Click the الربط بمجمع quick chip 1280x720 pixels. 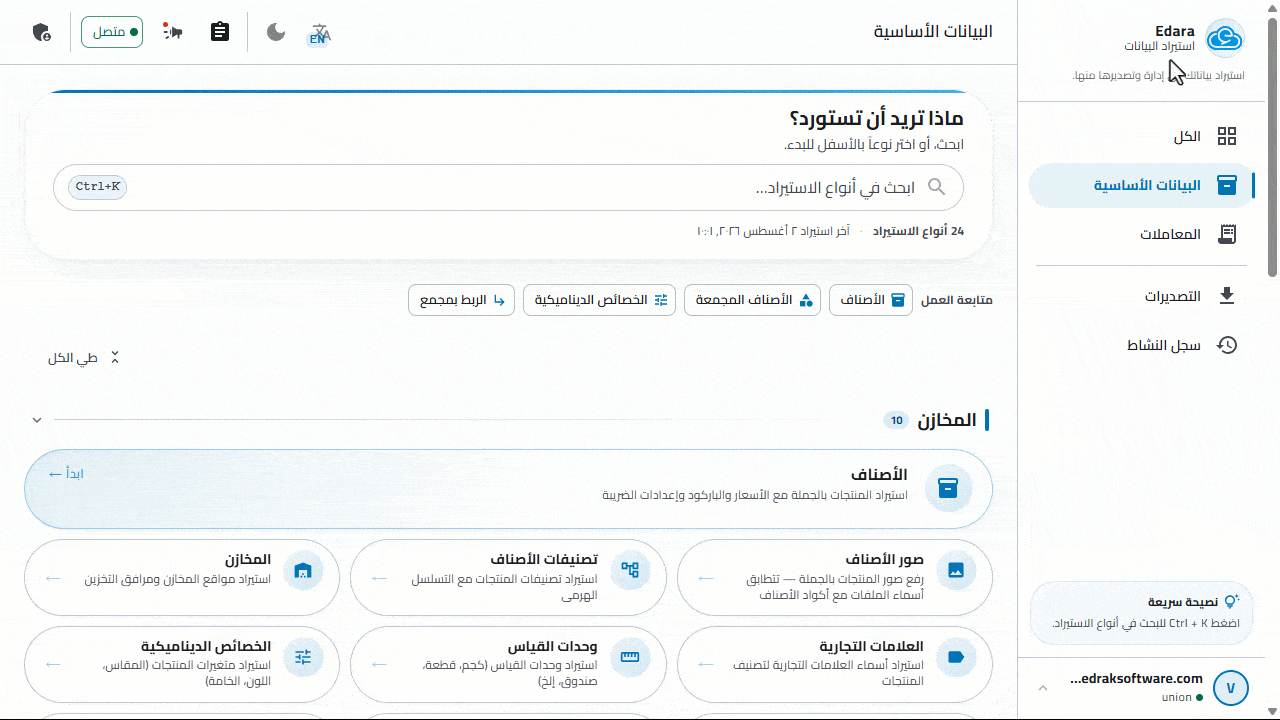[462, 300]
